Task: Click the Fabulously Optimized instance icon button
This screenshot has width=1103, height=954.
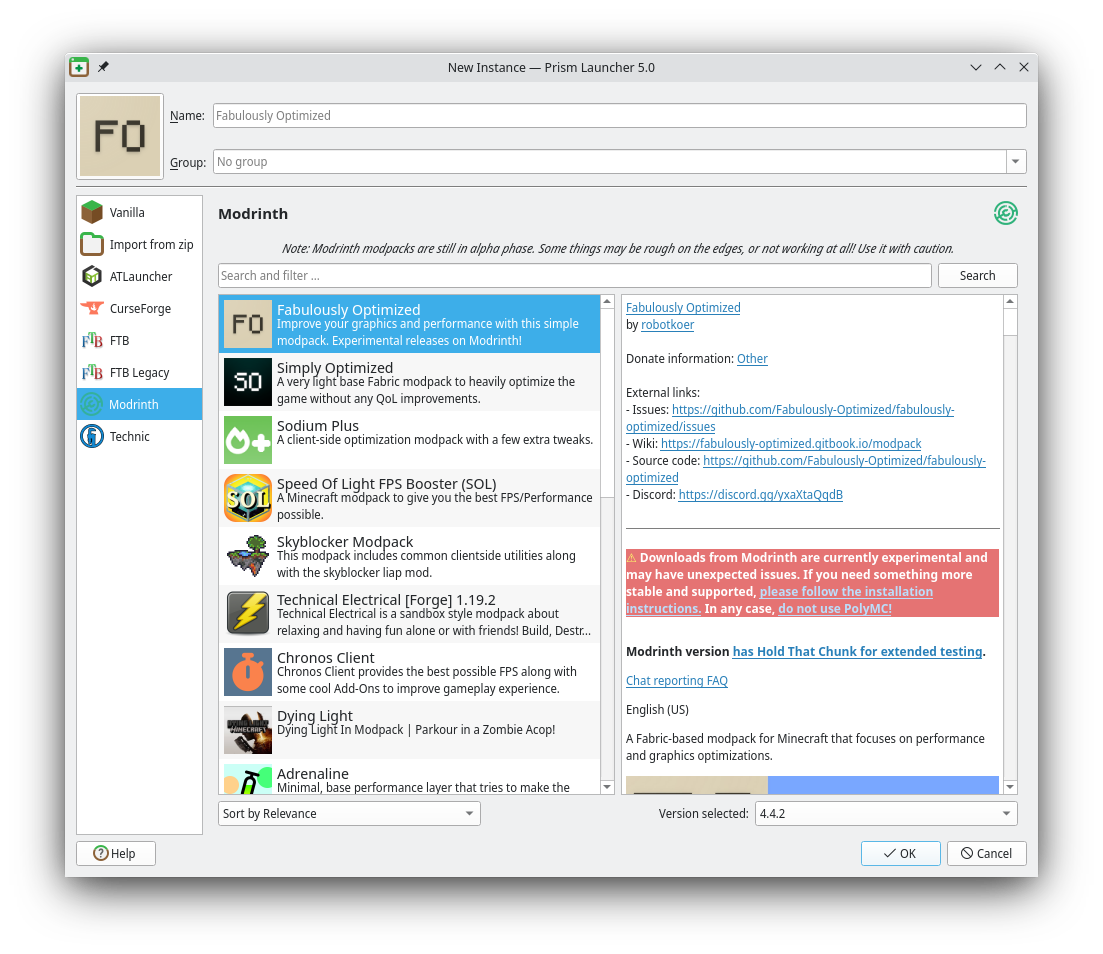Action: [120, 136]
